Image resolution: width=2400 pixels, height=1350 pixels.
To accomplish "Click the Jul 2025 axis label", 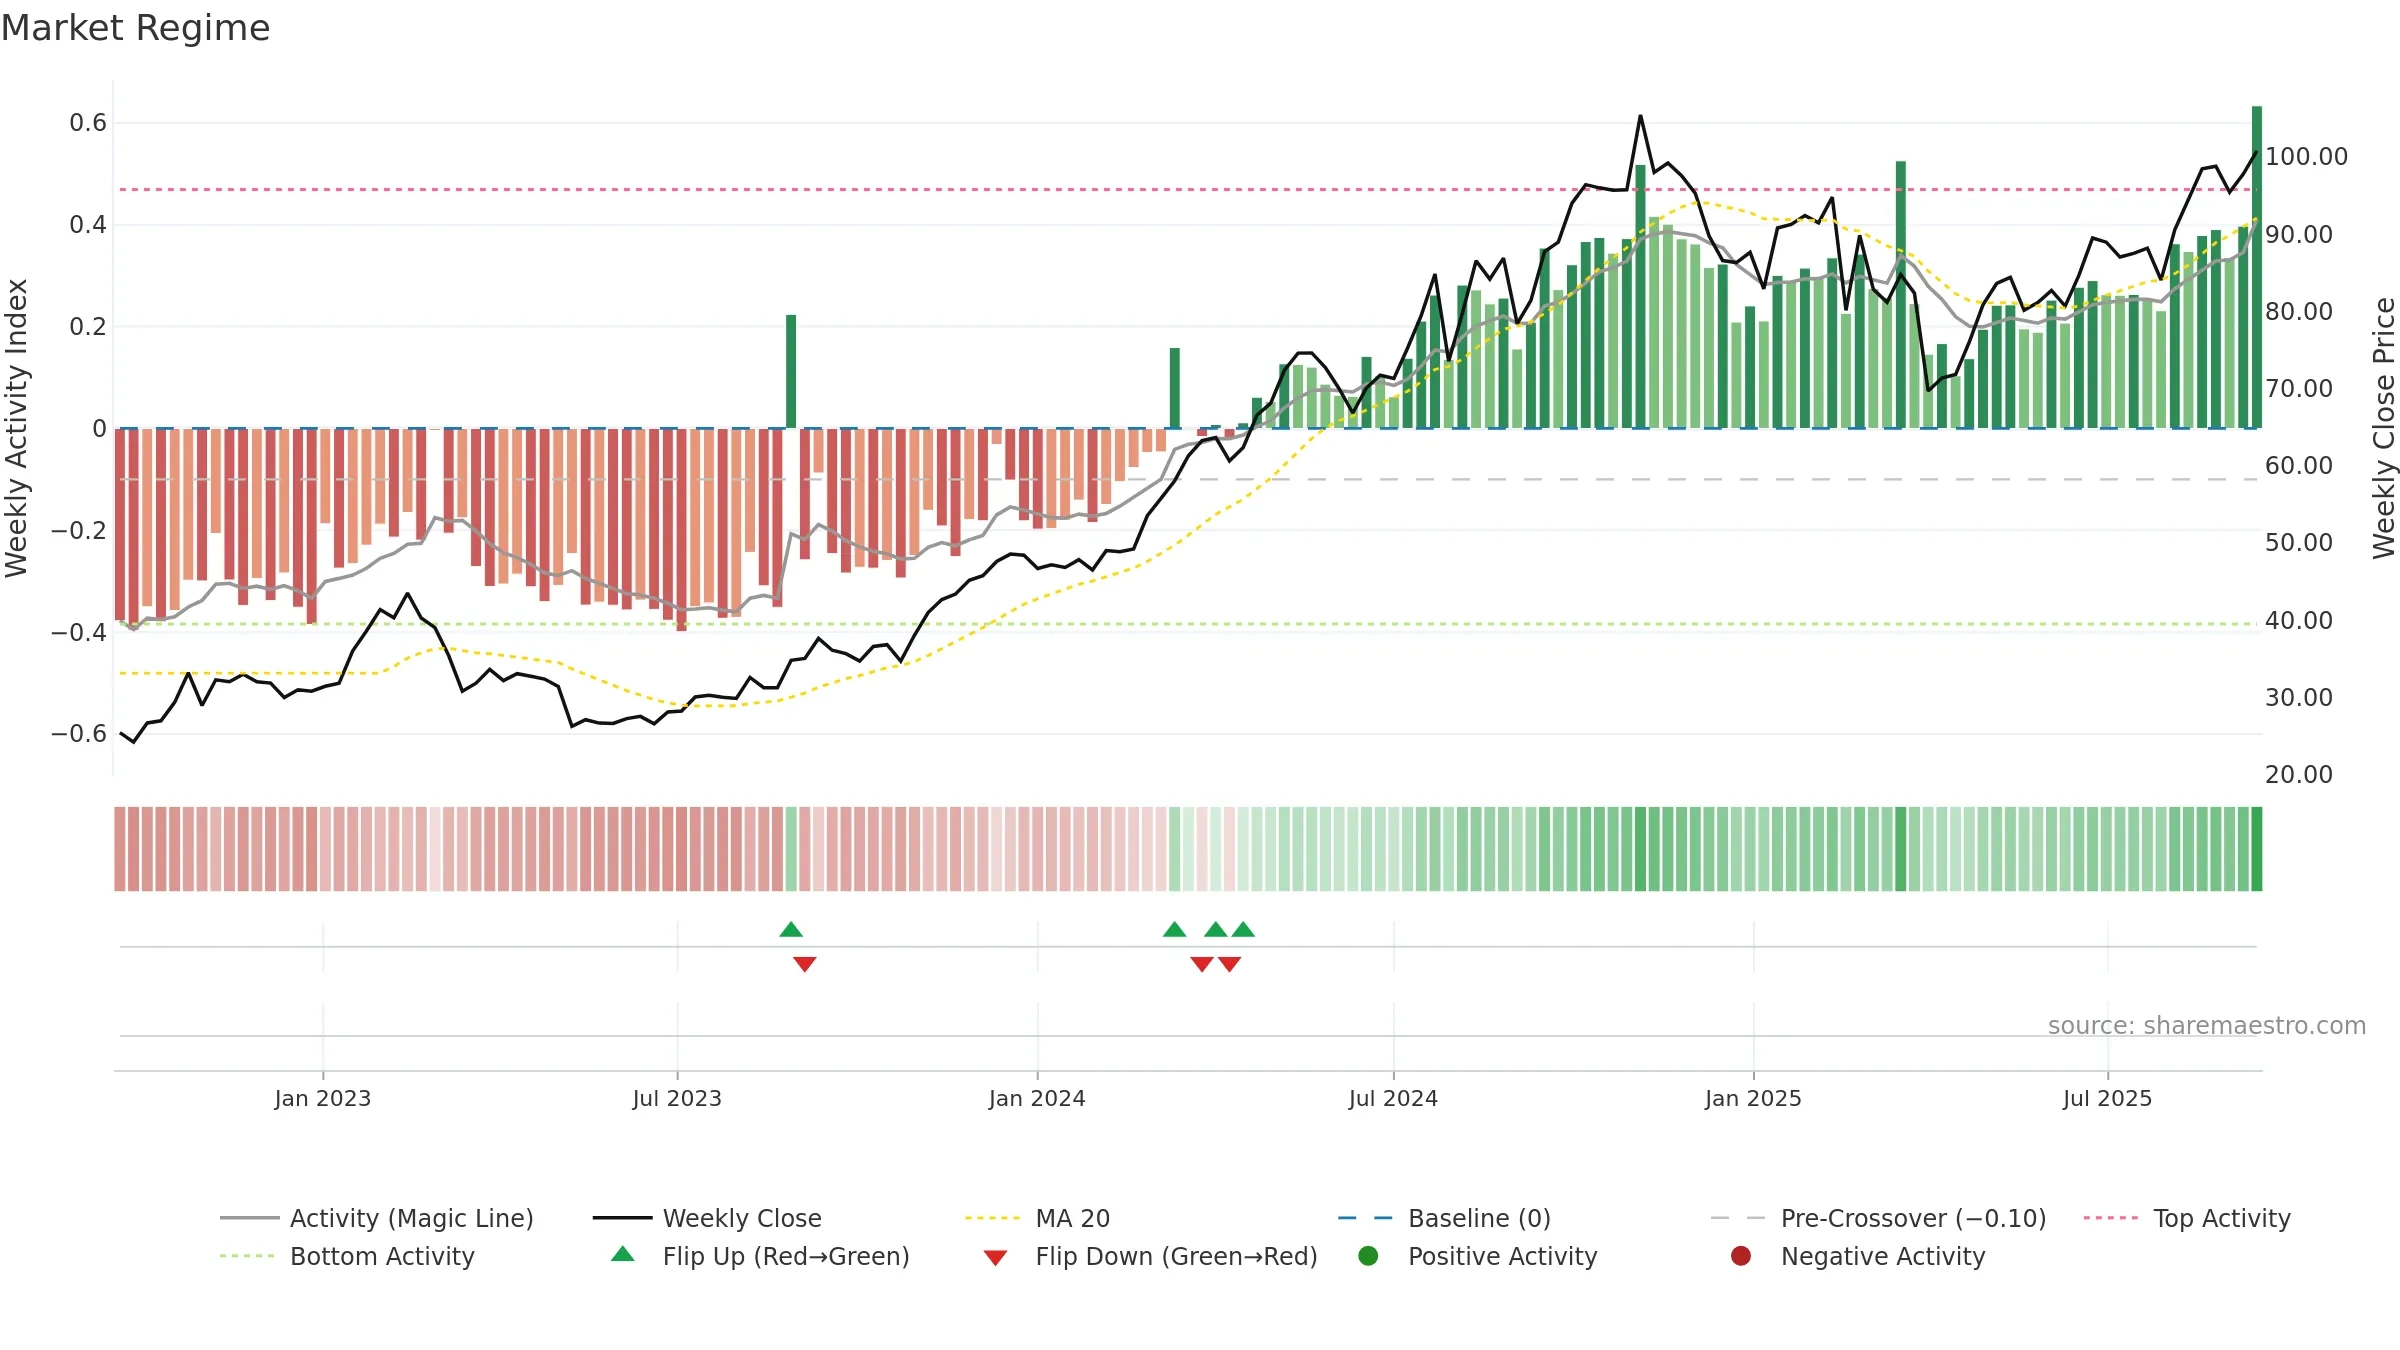I will pos(2107,1098).
